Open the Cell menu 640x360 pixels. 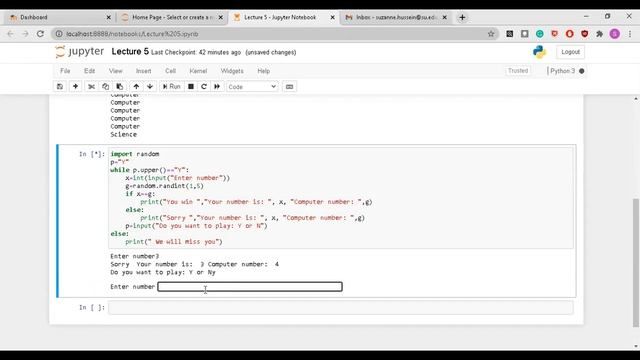(170, 71)
